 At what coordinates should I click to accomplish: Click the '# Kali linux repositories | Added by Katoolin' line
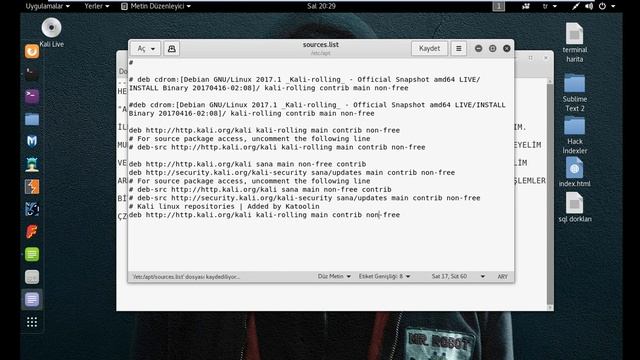[224, 206]
